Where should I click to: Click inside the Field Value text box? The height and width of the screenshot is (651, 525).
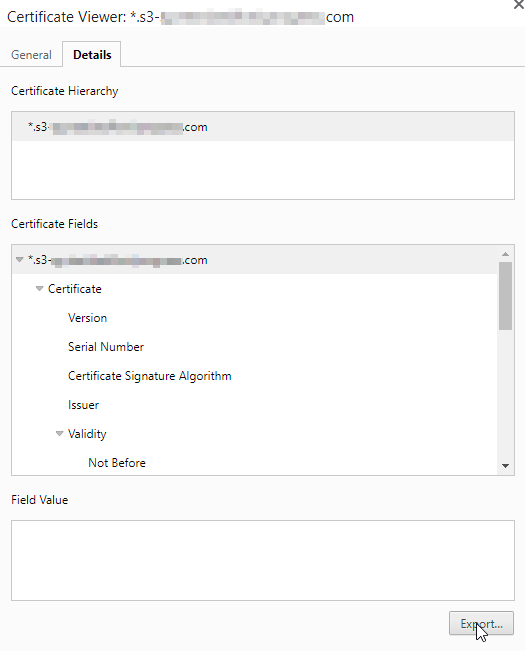pyautogui.click(x=263, y=560)
